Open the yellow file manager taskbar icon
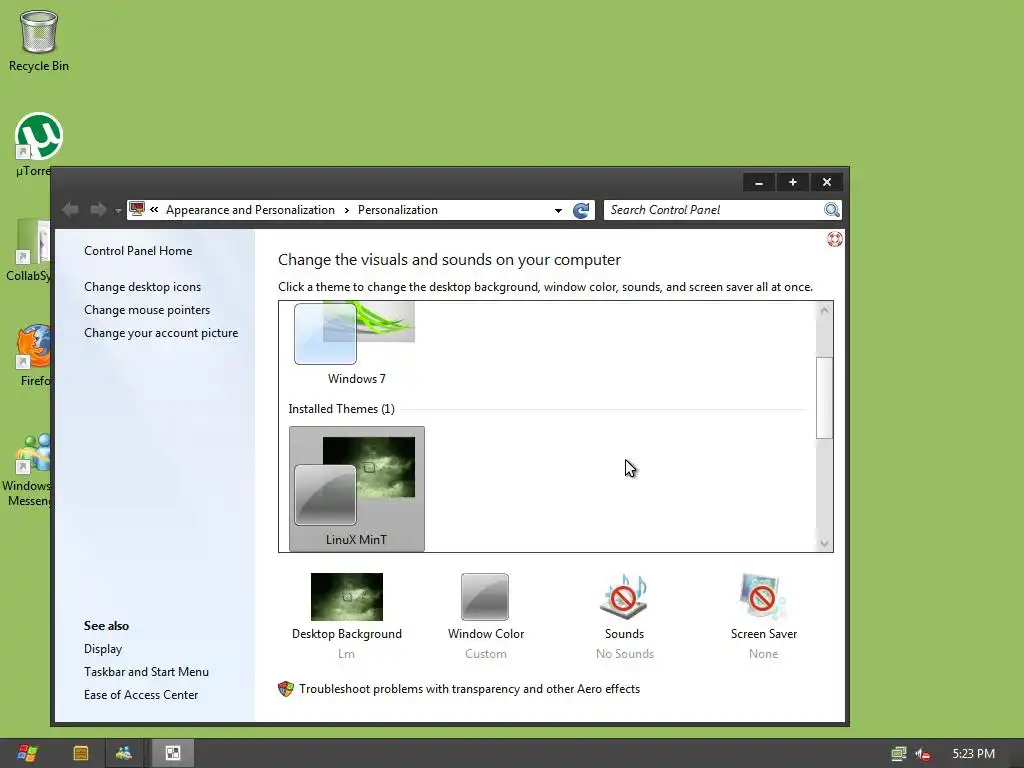Screen dimensions: 1024x768 click(81, 753)
